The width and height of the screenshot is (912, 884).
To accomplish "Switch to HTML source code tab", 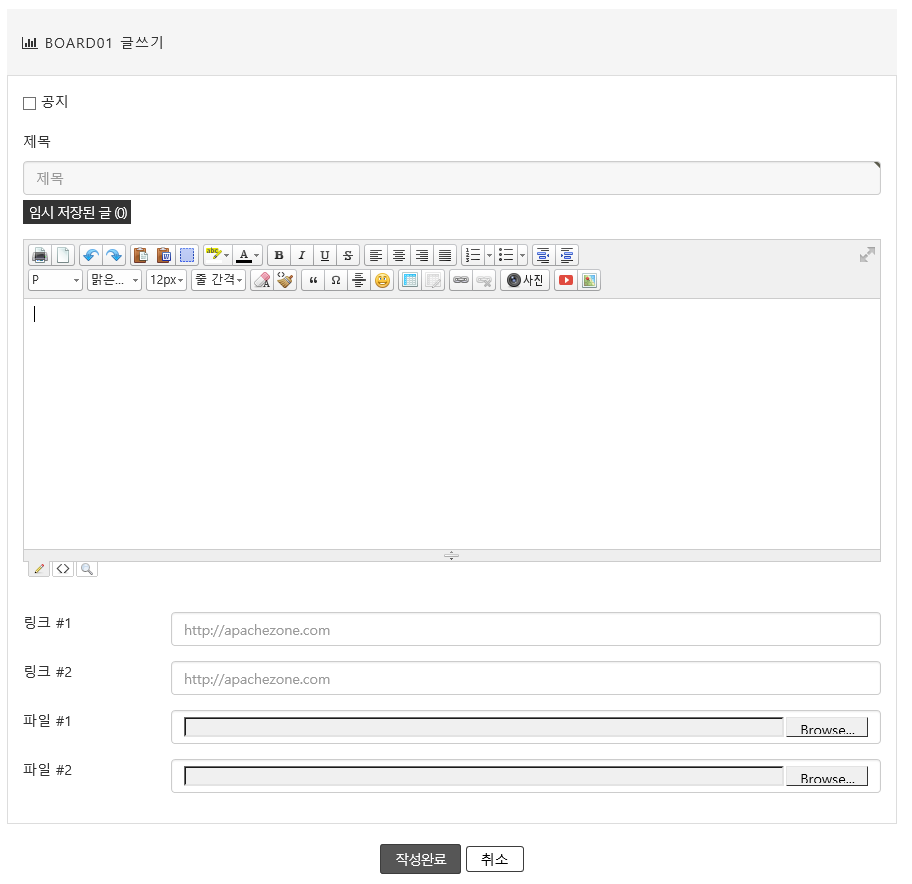I will click(63, 569).
